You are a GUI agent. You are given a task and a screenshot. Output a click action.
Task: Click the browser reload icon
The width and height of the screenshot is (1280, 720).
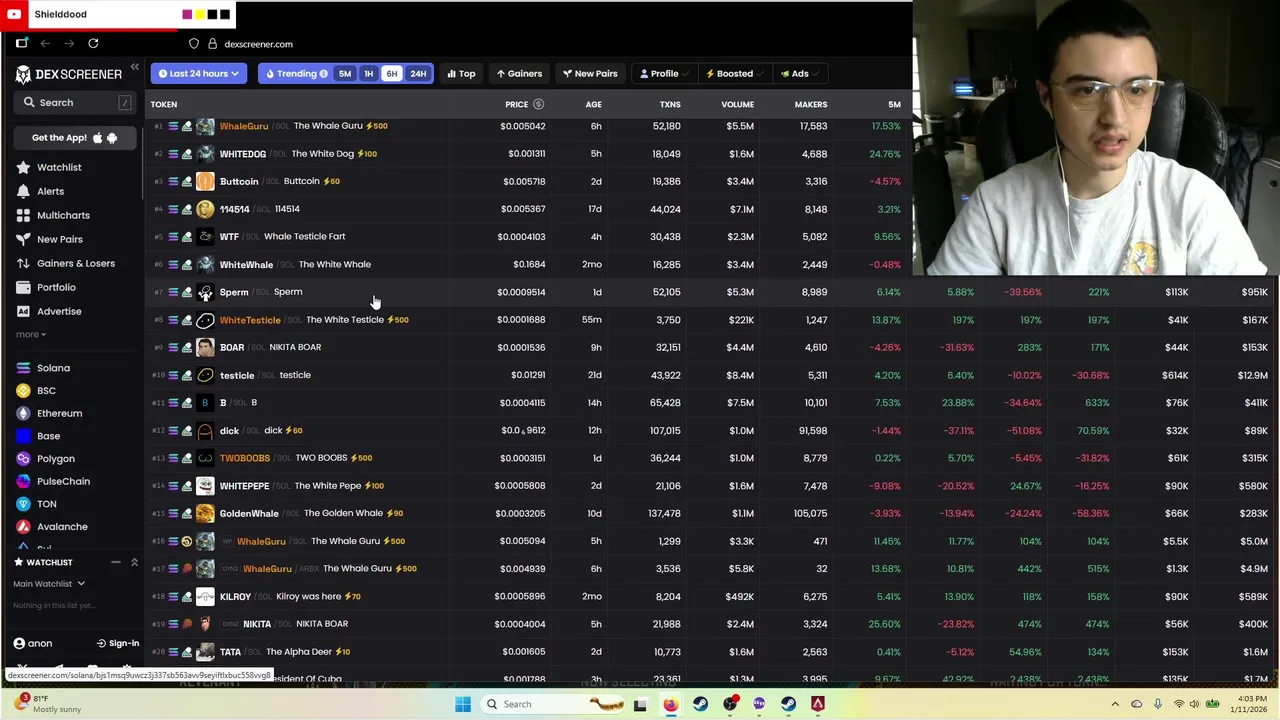click(93, 43)
